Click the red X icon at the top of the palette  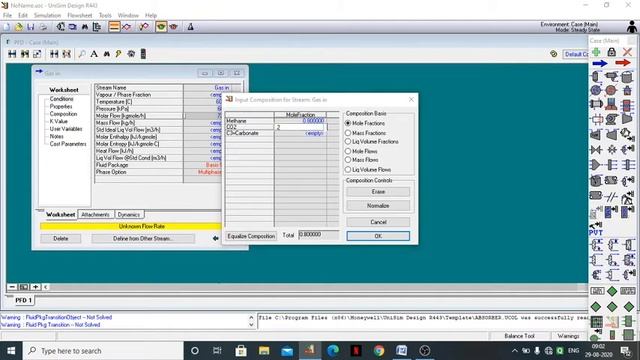pos(627,52)
